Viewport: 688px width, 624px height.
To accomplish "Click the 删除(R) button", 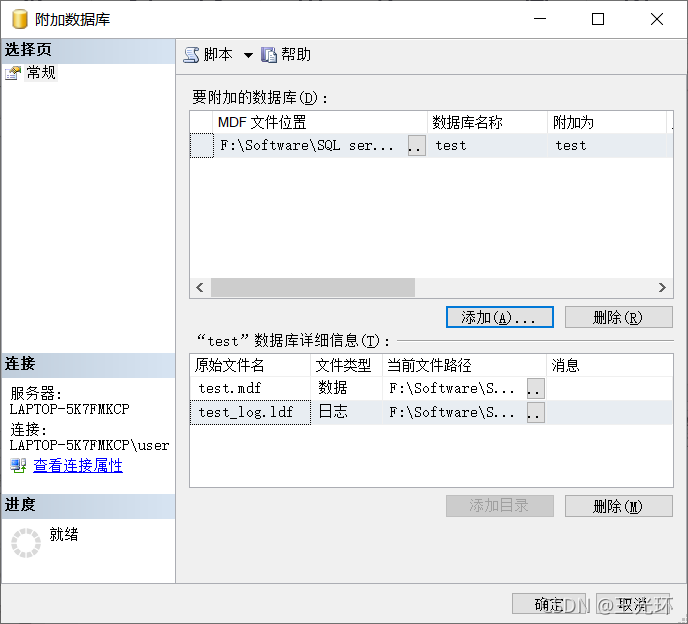I will point(618,317).
